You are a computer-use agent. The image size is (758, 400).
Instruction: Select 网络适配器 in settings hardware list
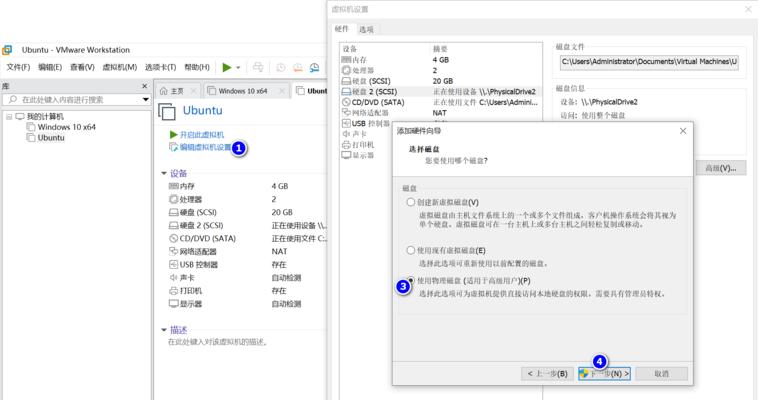(441, 113)
